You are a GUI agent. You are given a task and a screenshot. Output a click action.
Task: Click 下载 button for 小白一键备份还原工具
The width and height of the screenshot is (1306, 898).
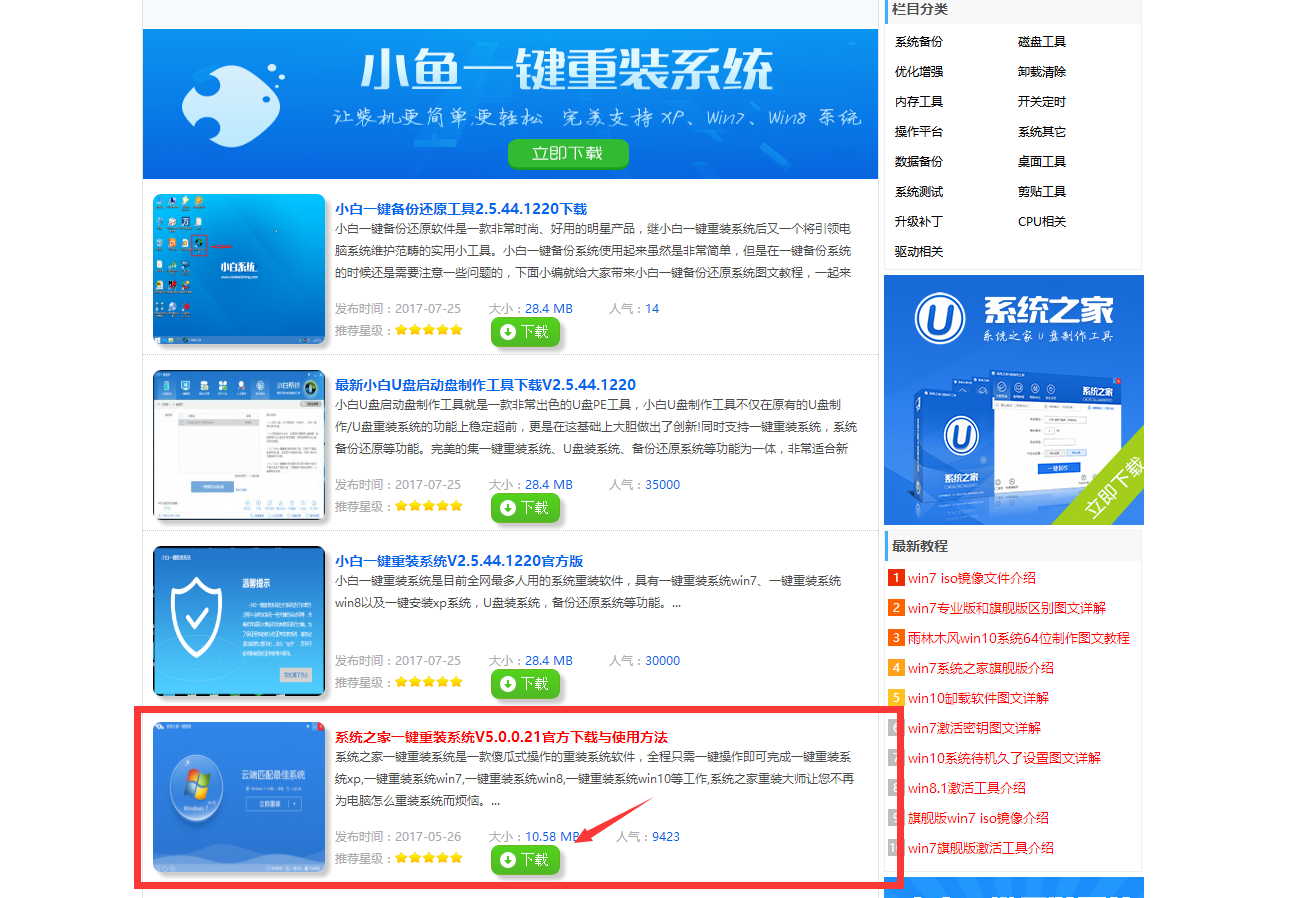coord(525,332)
